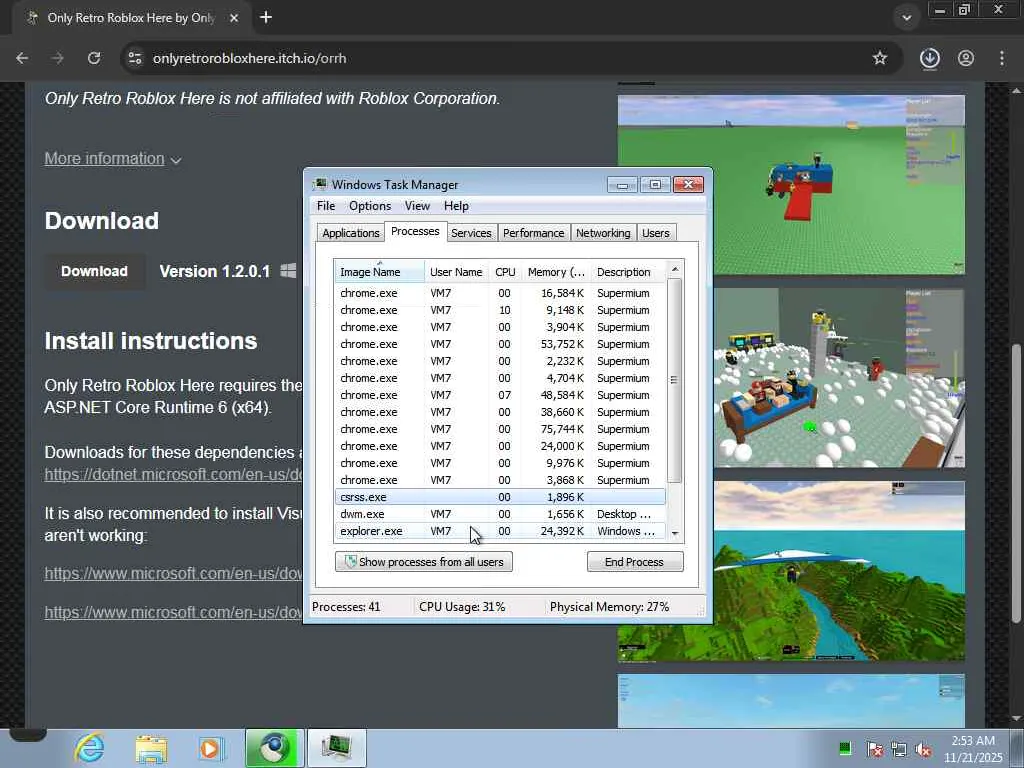
Task: Open the dotnet.microsoft.com link
Action: [173, 475]
